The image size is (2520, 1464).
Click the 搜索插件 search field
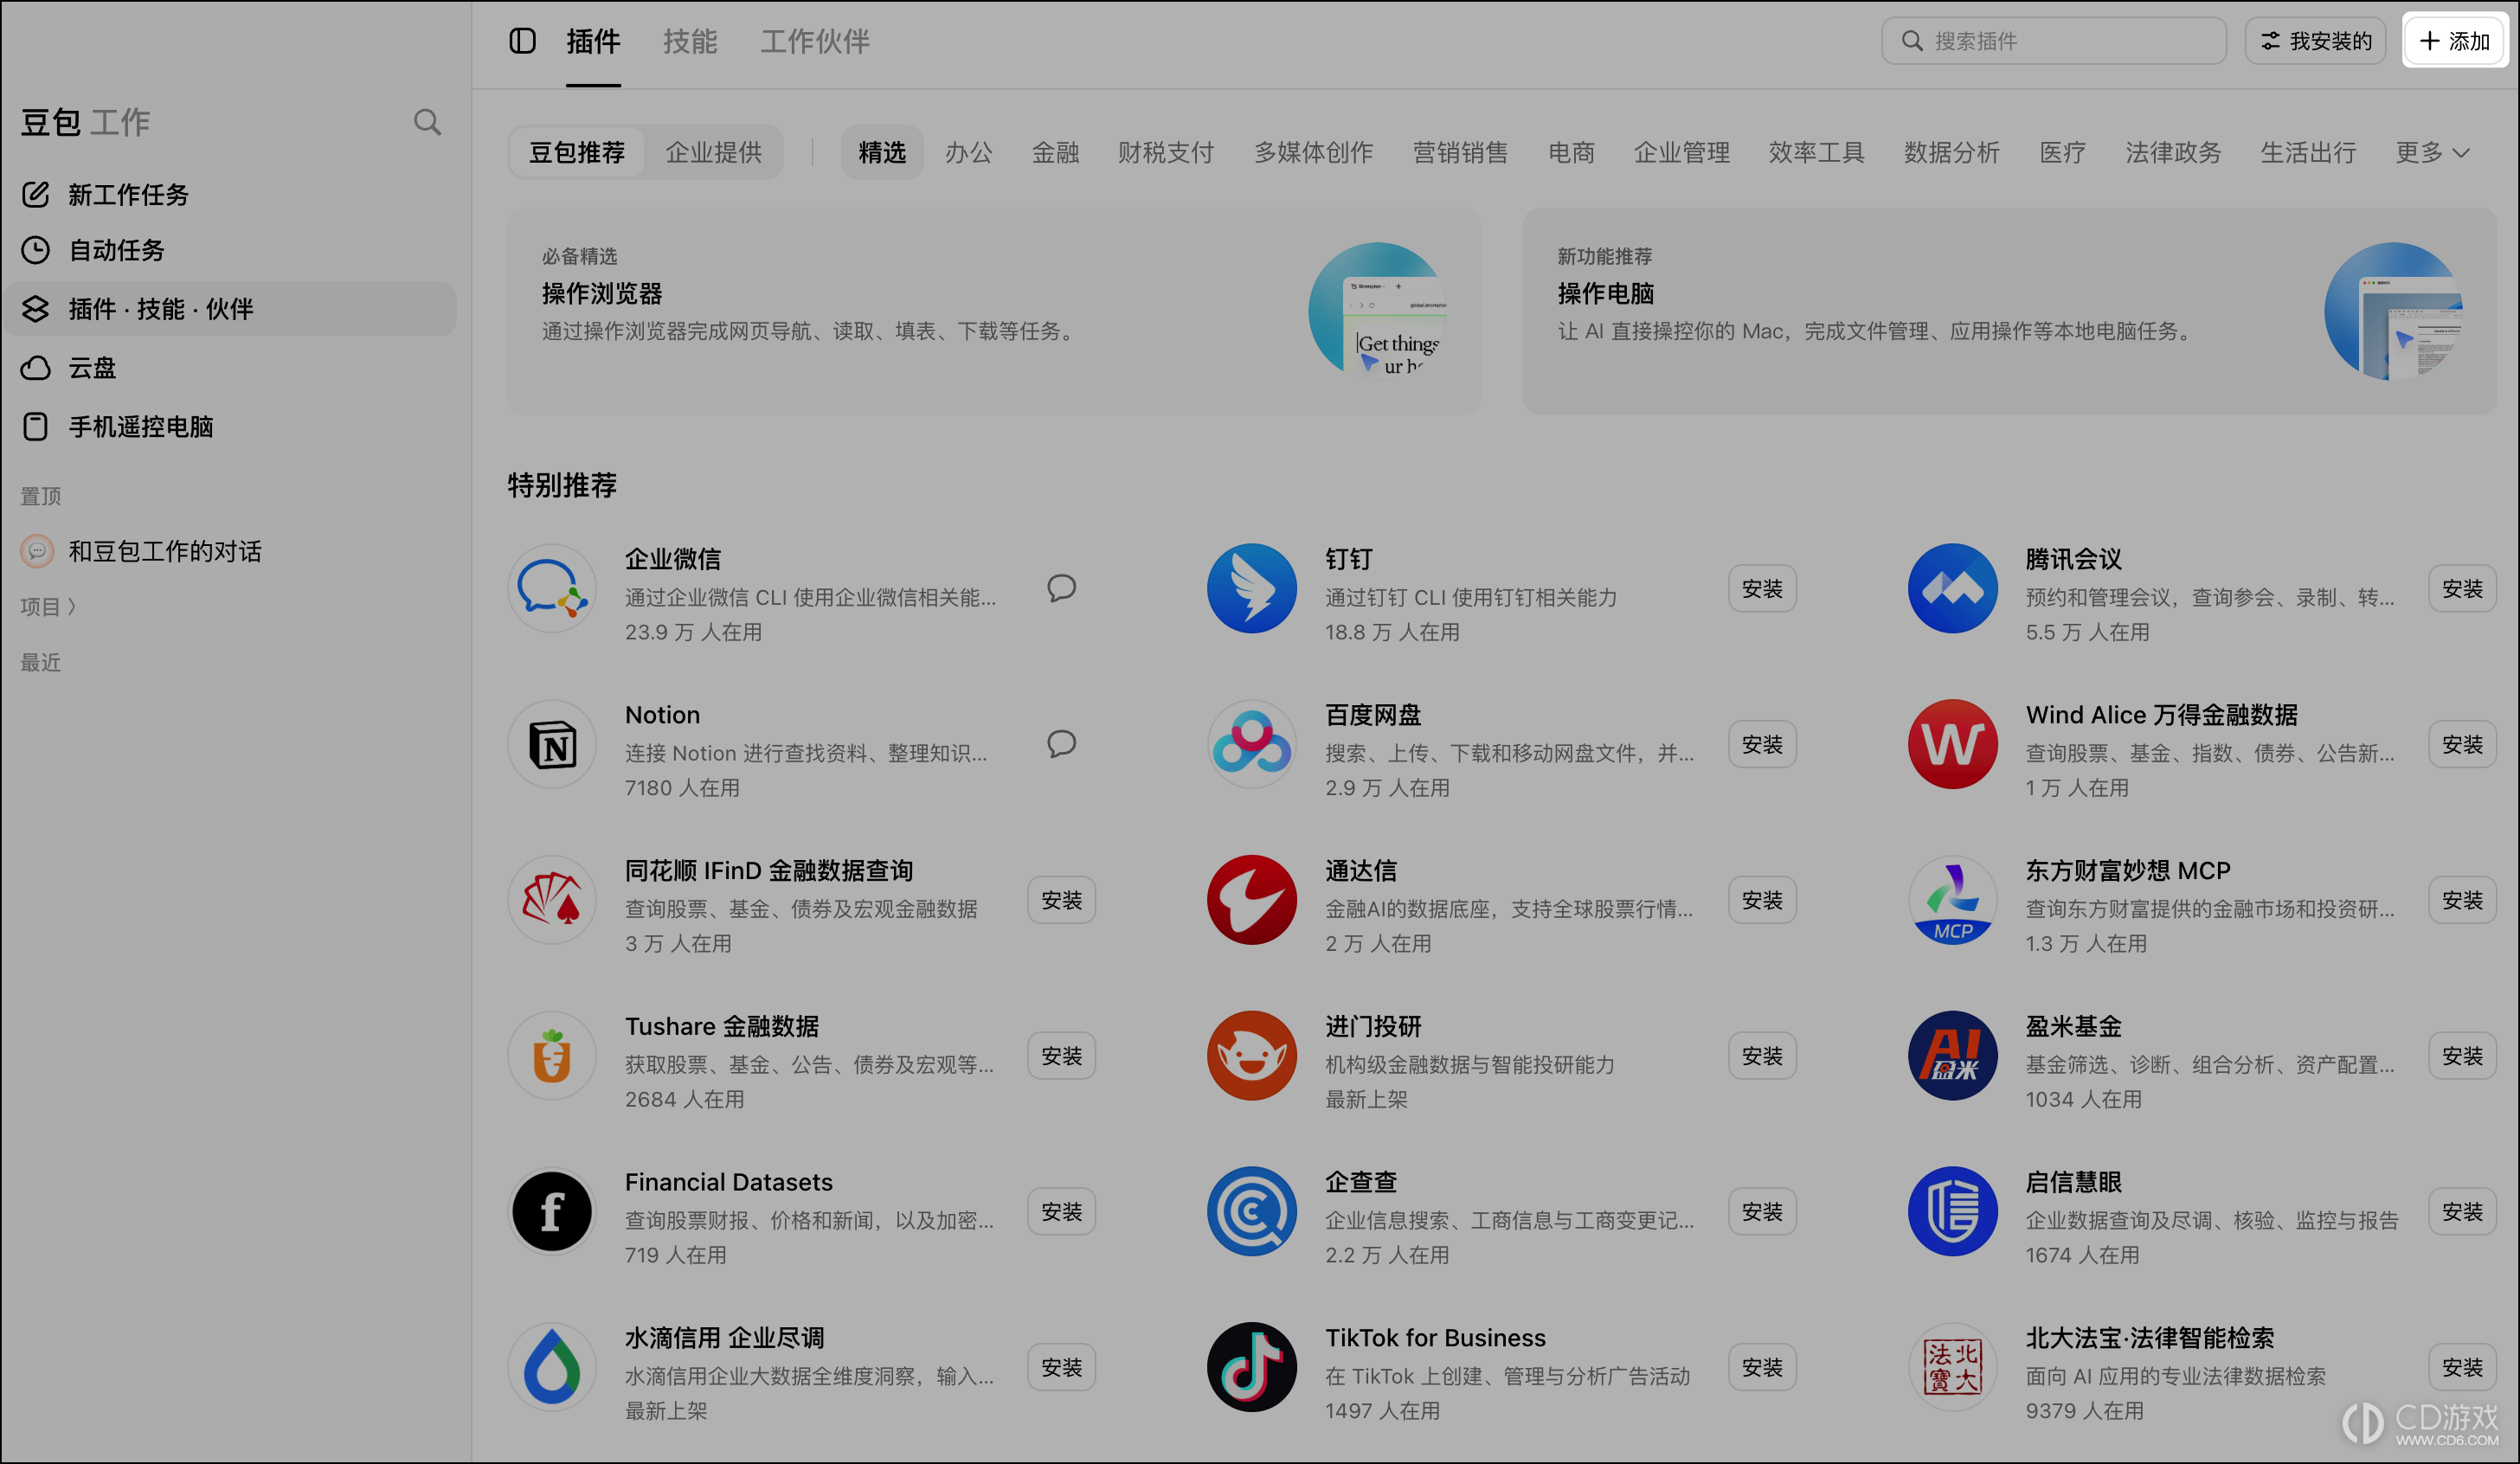[x=2054, y=41]
